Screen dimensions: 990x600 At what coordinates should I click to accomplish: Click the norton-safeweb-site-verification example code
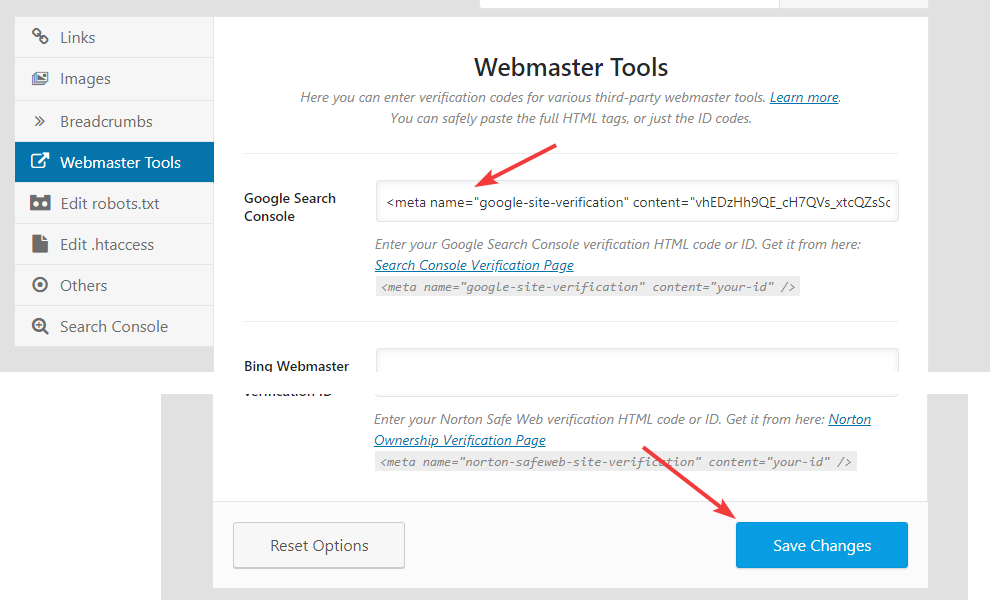coord(616,462)
